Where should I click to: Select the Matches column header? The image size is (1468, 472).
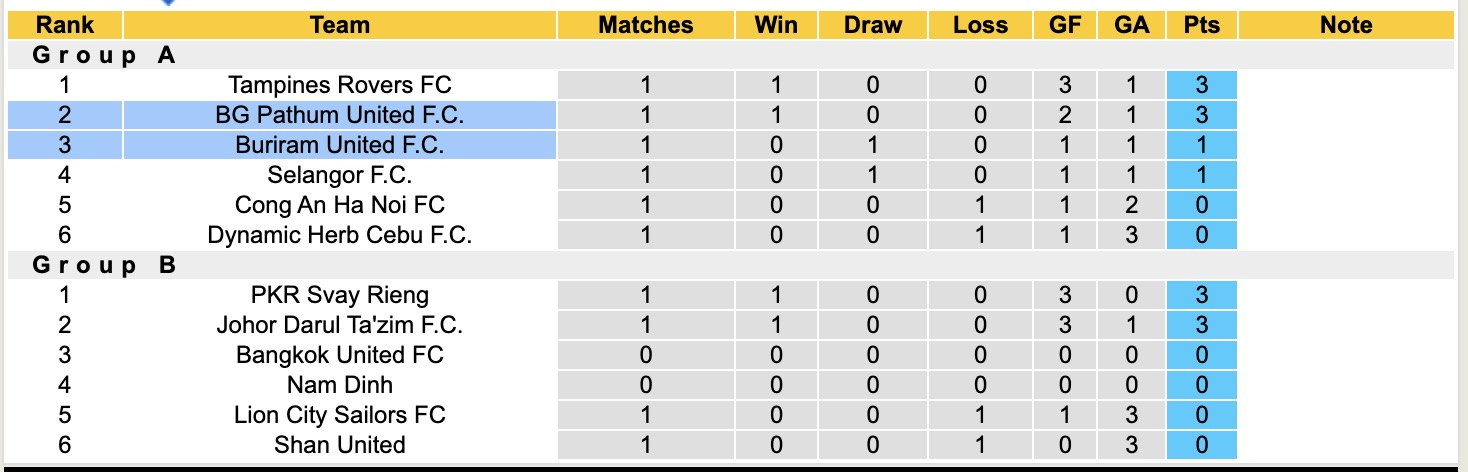[645, 25]
